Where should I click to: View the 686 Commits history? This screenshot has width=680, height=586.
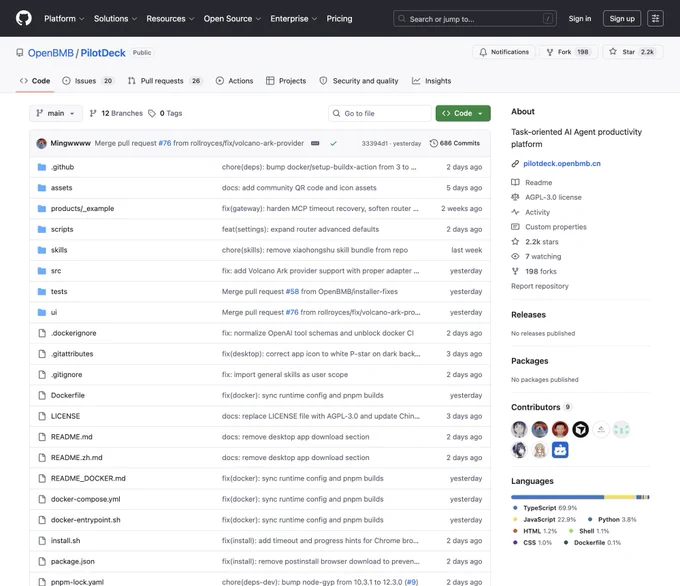pos(454,143)
